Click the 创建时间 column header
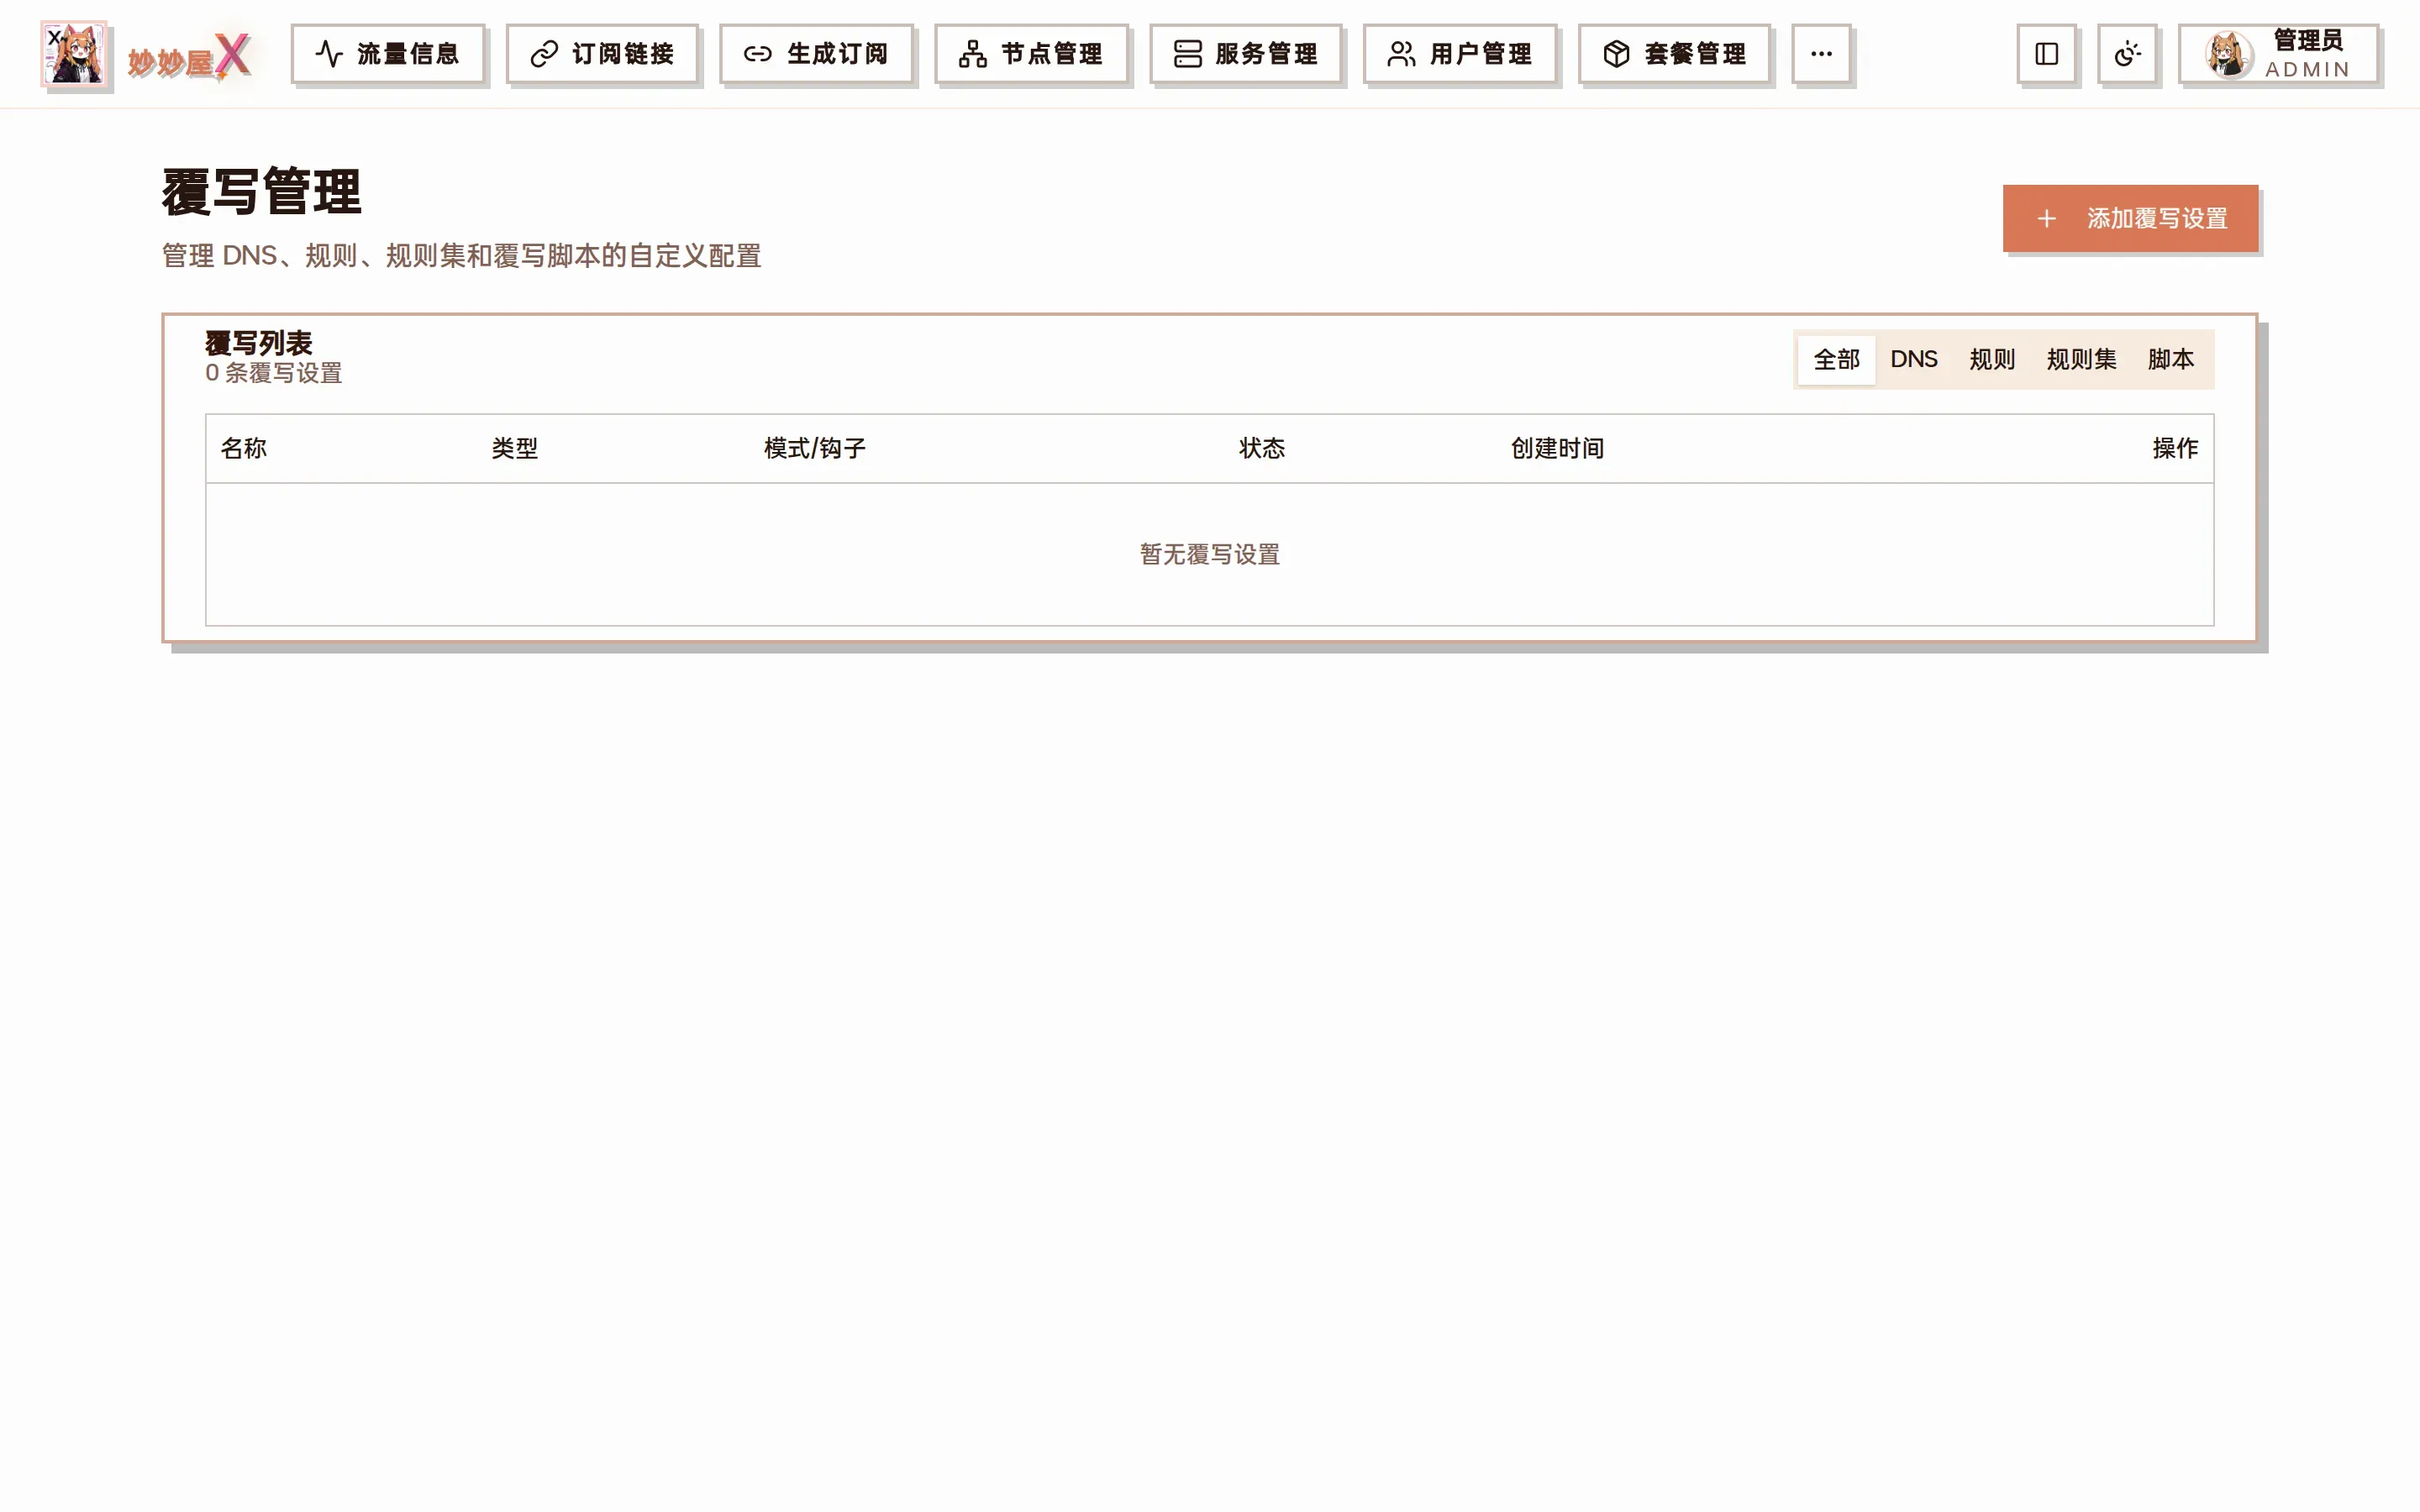Image resolution: width=2420 pixels, height=1512 pixels. (1557, 449)
